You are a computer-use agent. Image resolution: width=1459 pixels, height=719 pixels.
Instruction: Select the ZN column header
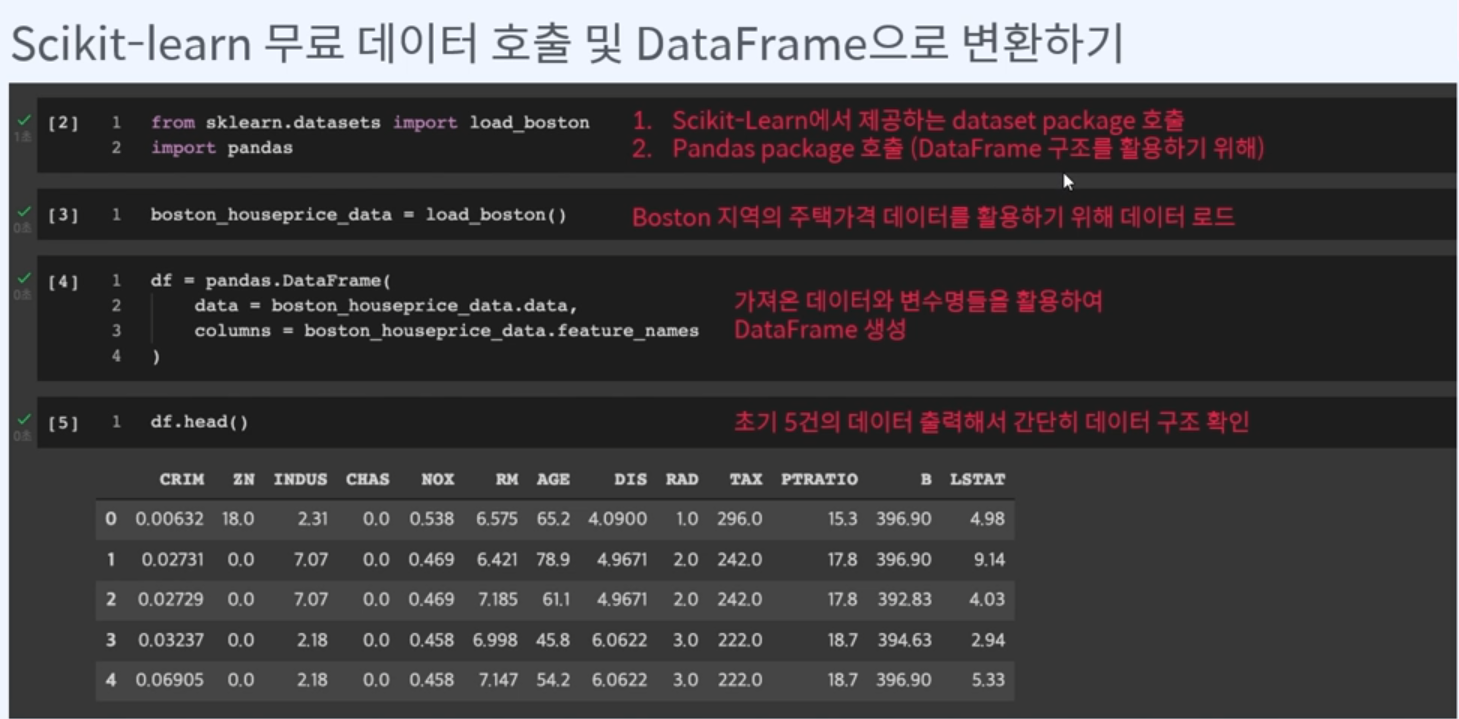click(x=244, y=480)
